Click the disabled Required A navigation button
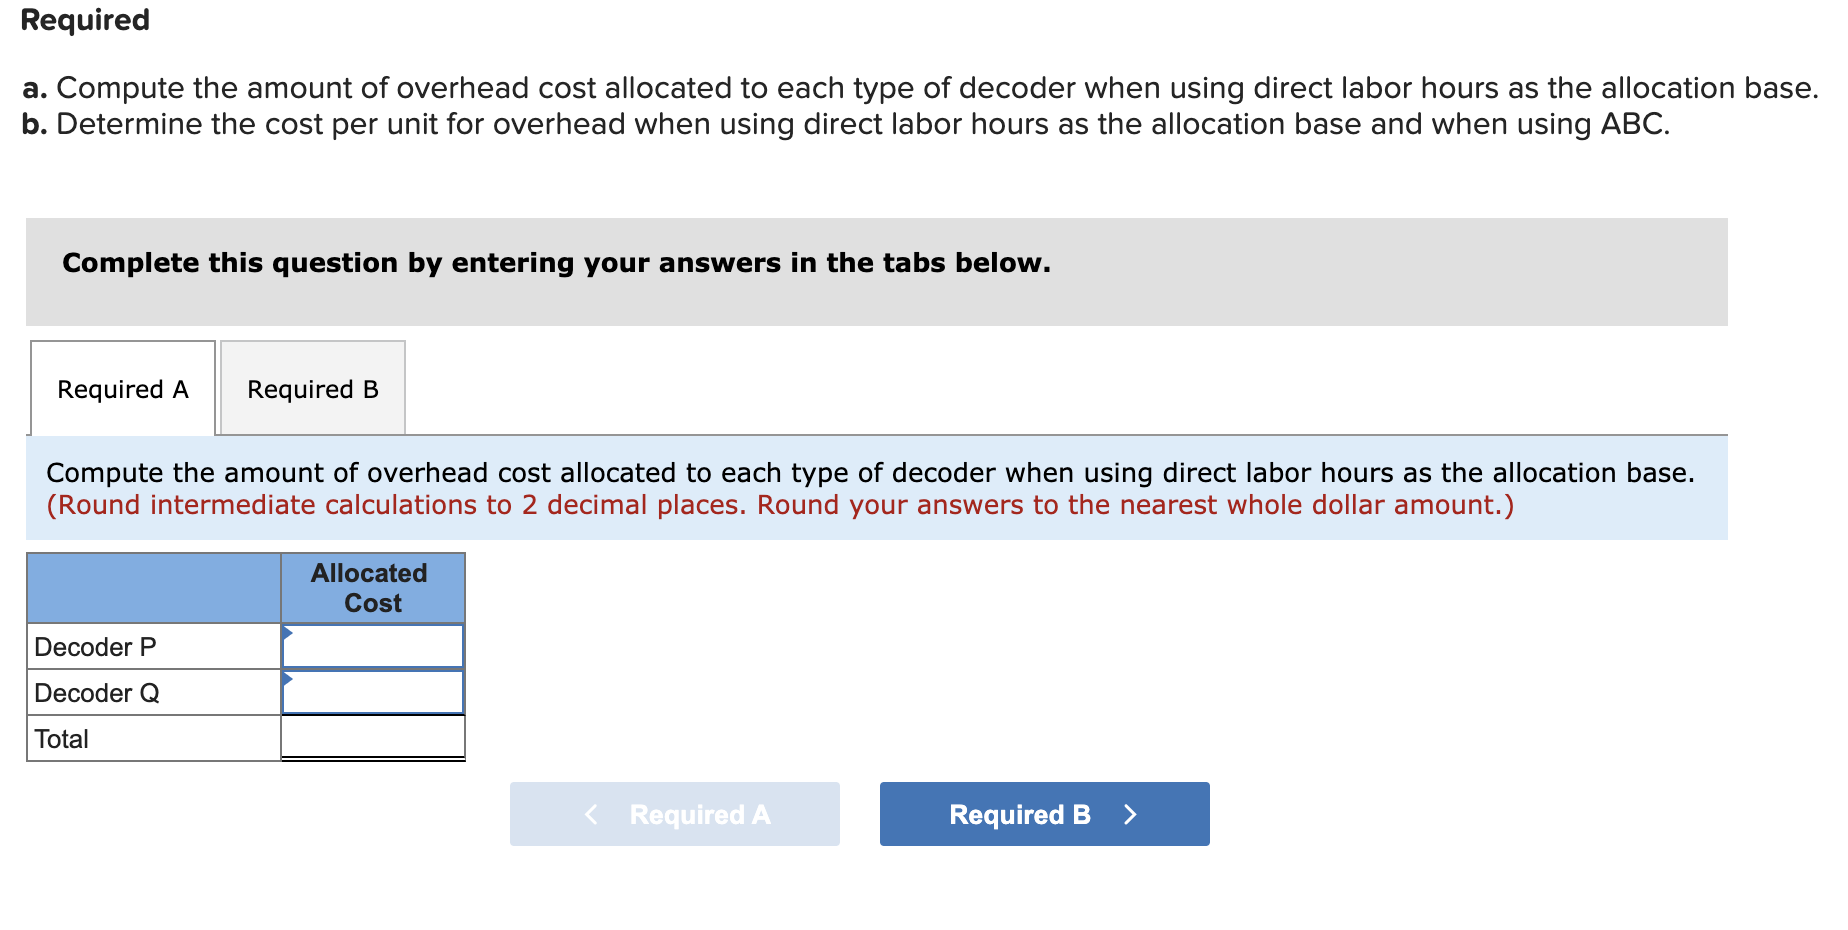The height and width of the screenshot is (930, 1848). tap(675, 814)
